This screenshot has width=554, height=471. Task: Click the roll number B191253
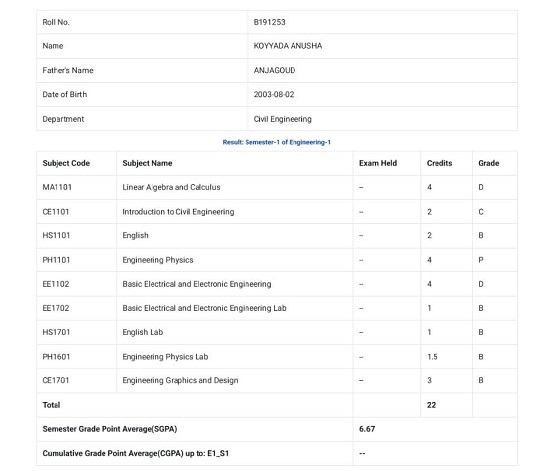(x=269, y=22)
